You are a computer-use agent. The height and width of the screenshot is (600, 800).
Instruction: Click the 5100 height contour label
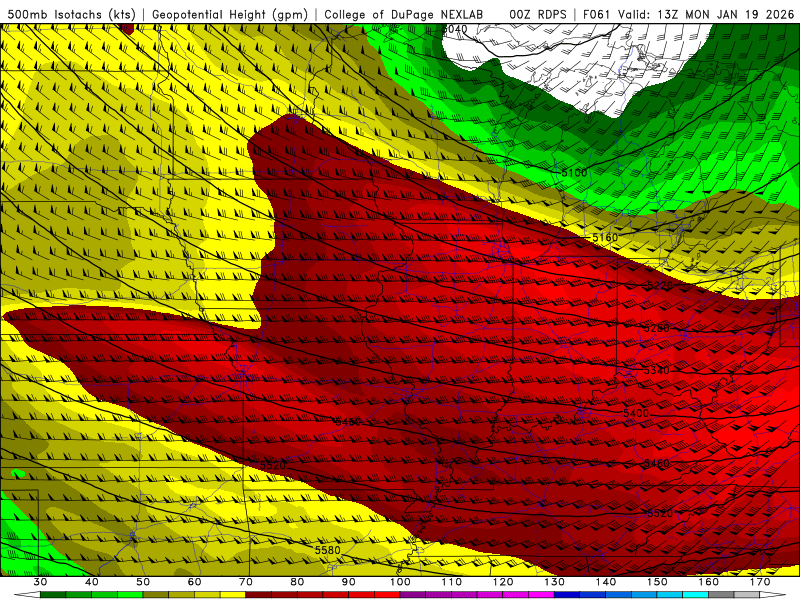pos(574,173)
